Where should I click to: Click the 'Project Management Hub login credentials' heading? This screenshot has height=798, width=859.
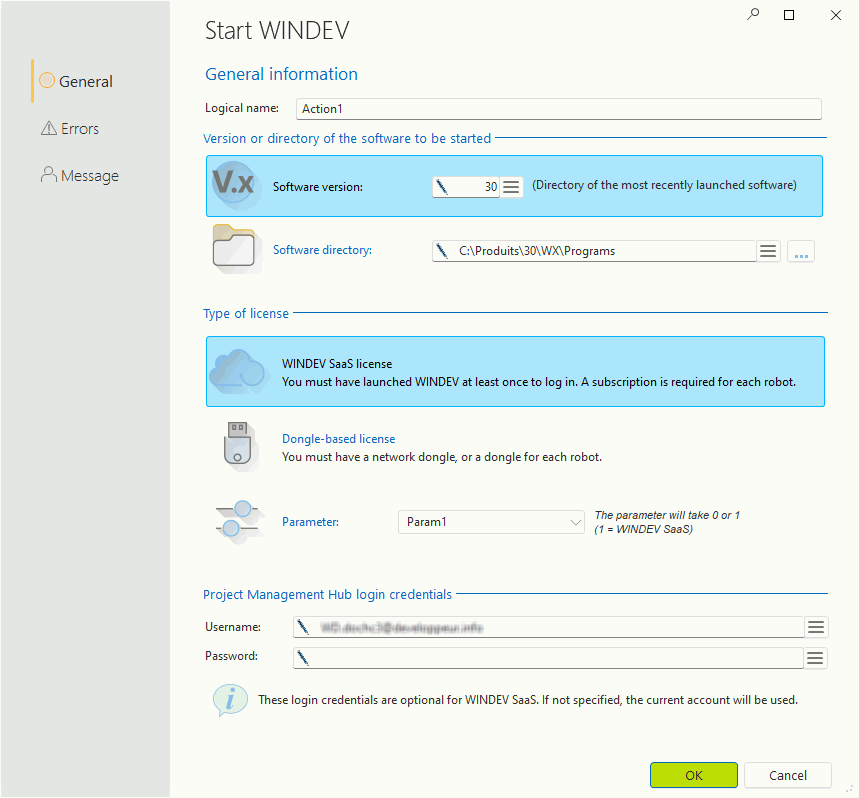pos(328,594)
